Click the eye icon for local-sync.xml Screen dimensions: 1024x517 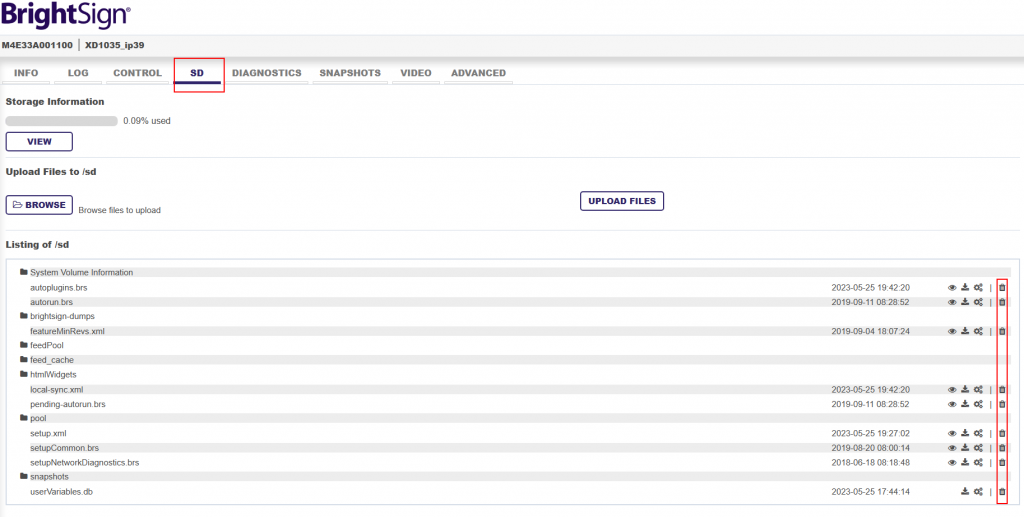(x=952, y=390)
